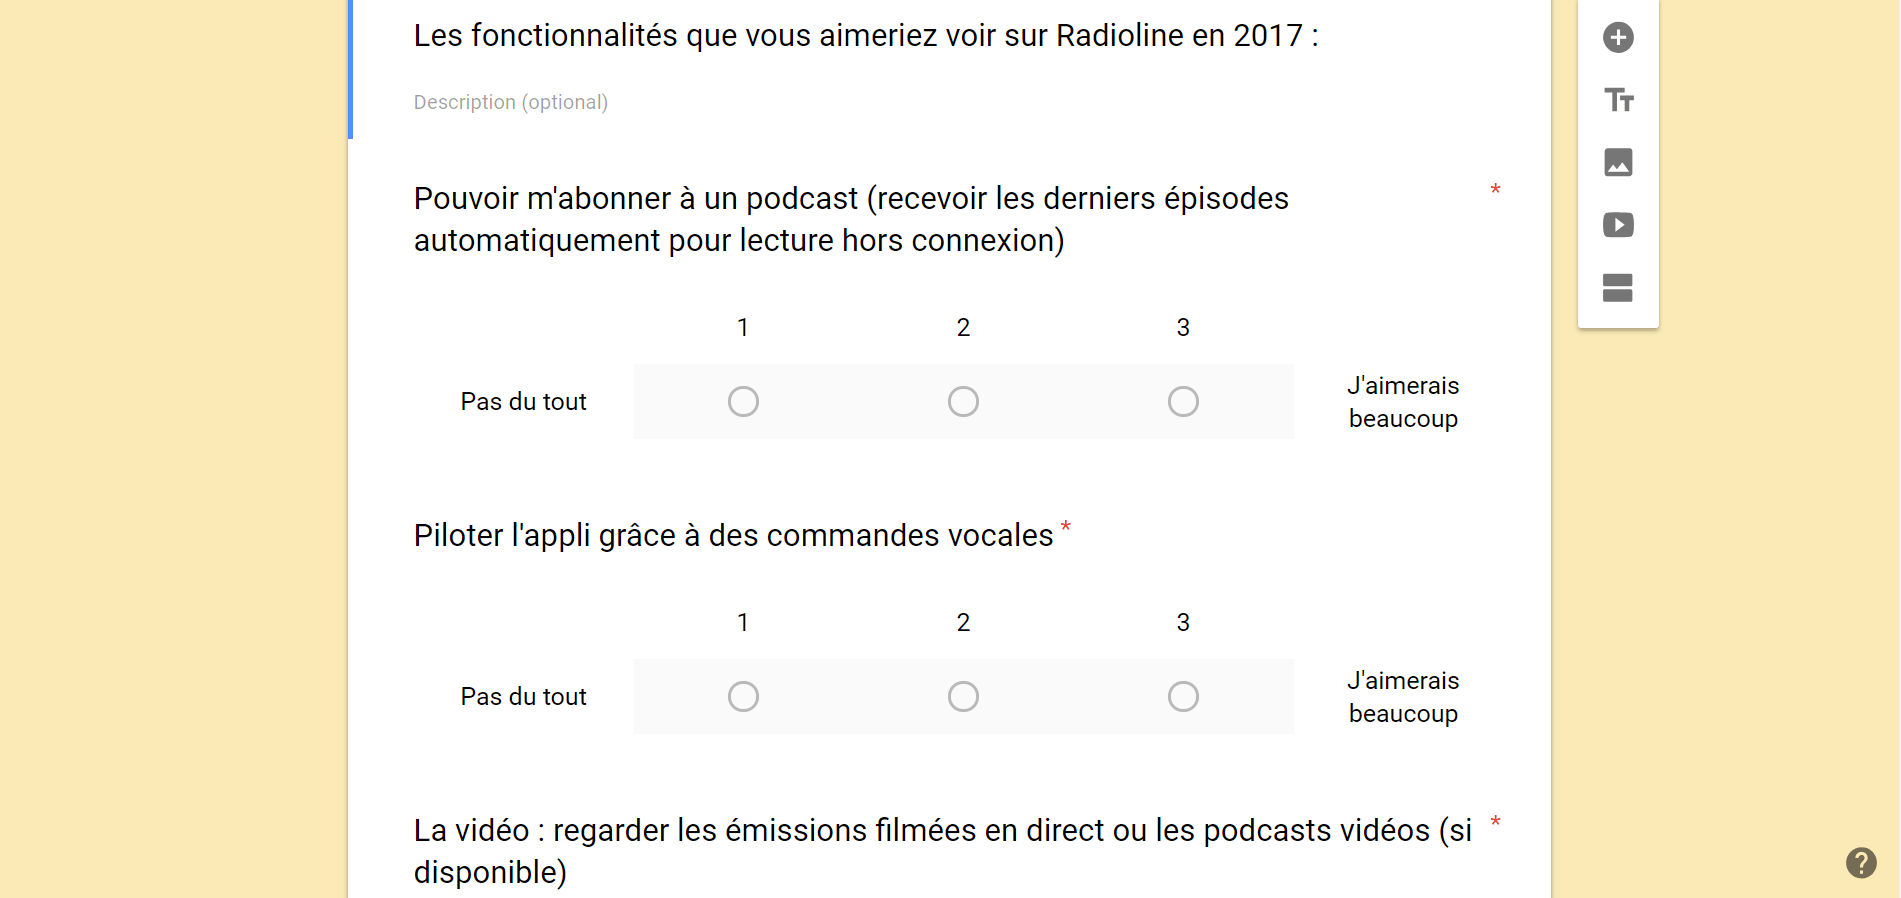Choose rating 3 for the voice commands question
1901x898 pixels.
click(x=1183, y=696)
